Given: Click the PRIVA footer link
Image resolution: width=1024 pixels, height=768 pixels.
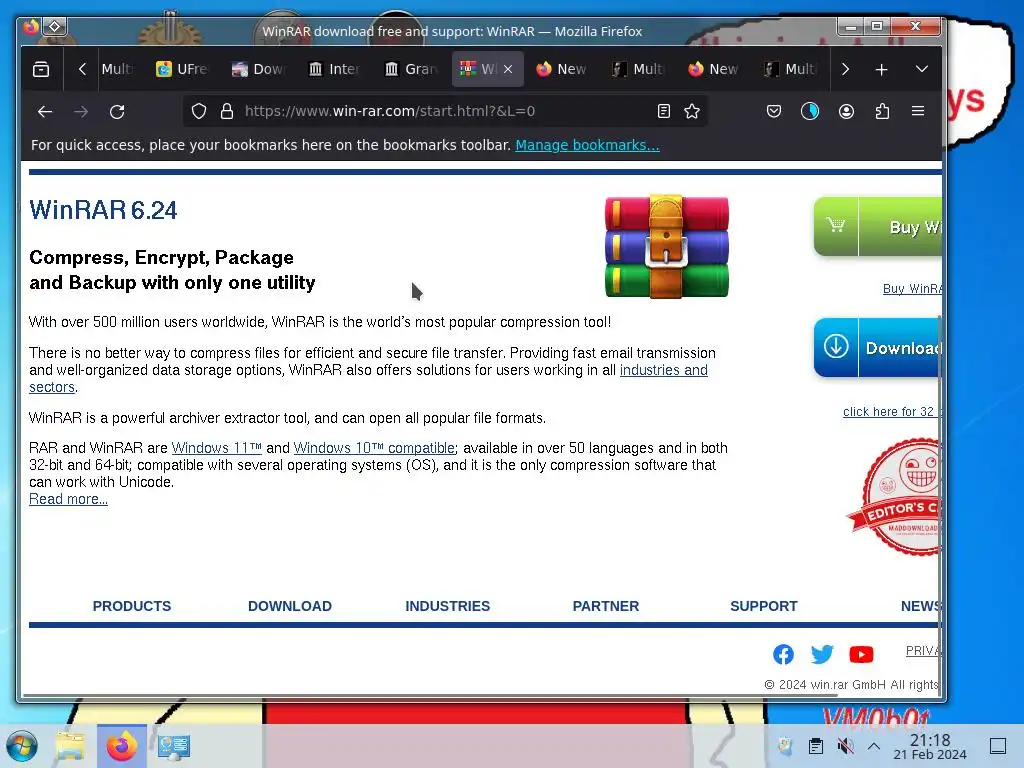Looking at the screenshot, I should coord(923,650).
